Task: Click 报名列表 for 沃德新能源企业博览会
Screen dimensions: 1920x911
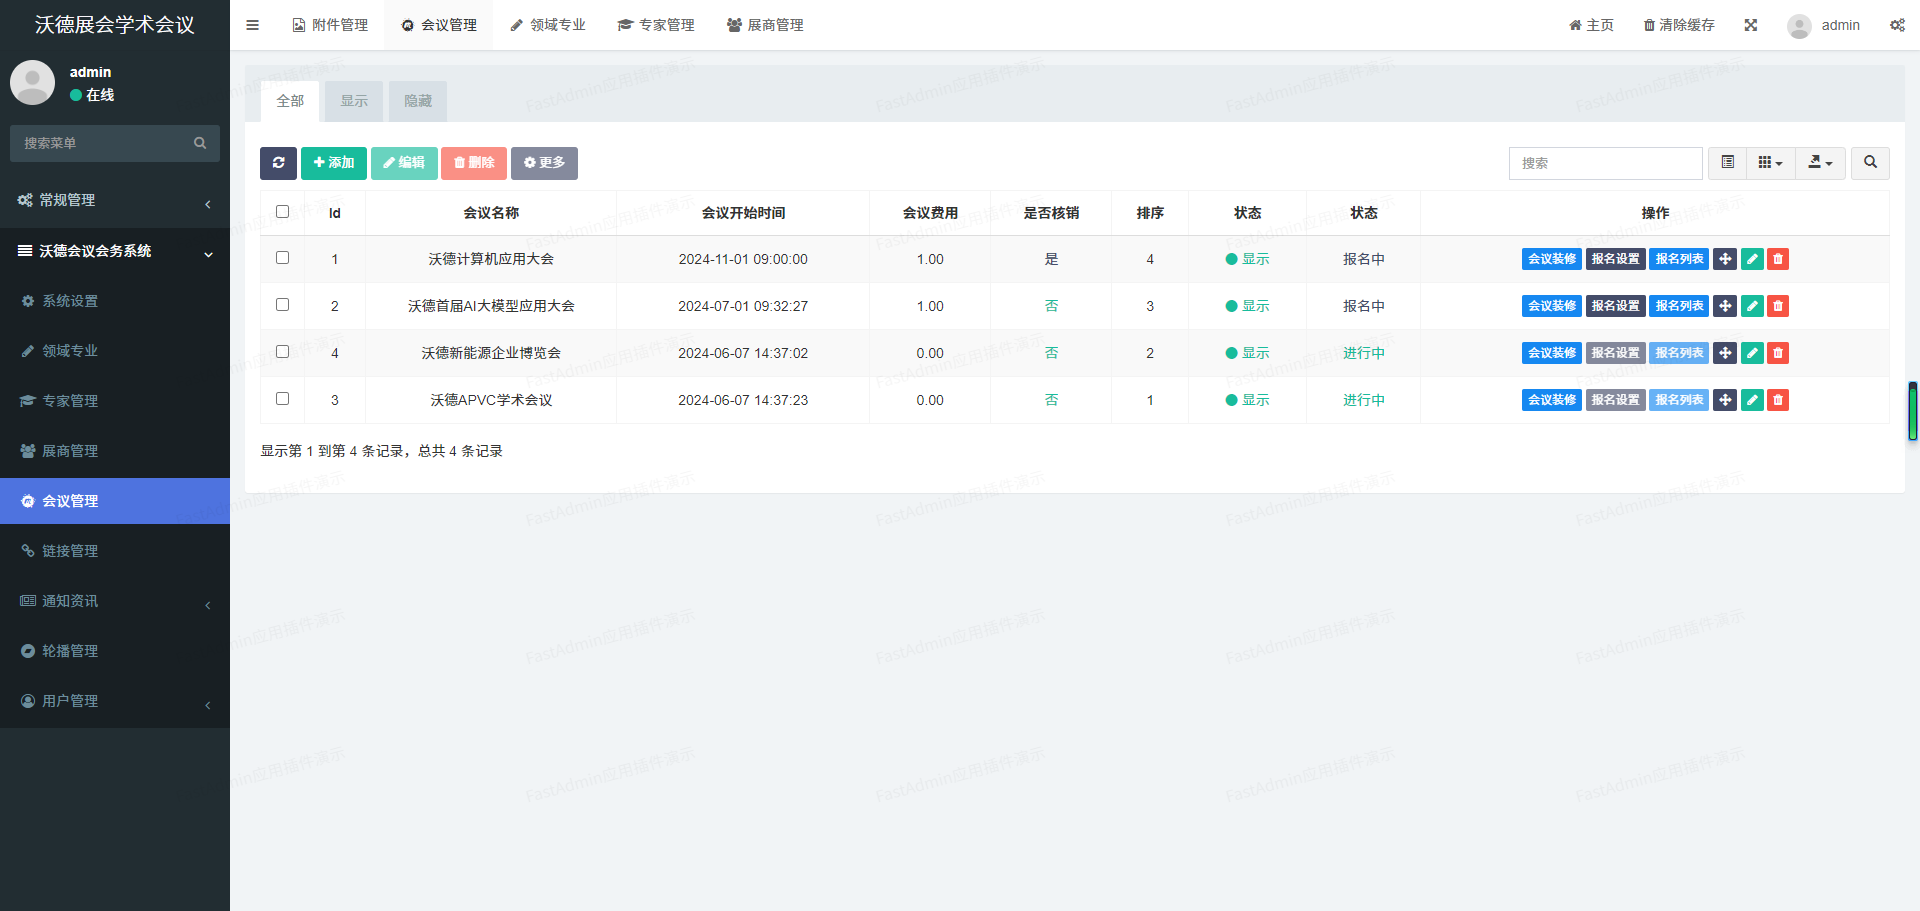Action: [x=1679, y=353]
